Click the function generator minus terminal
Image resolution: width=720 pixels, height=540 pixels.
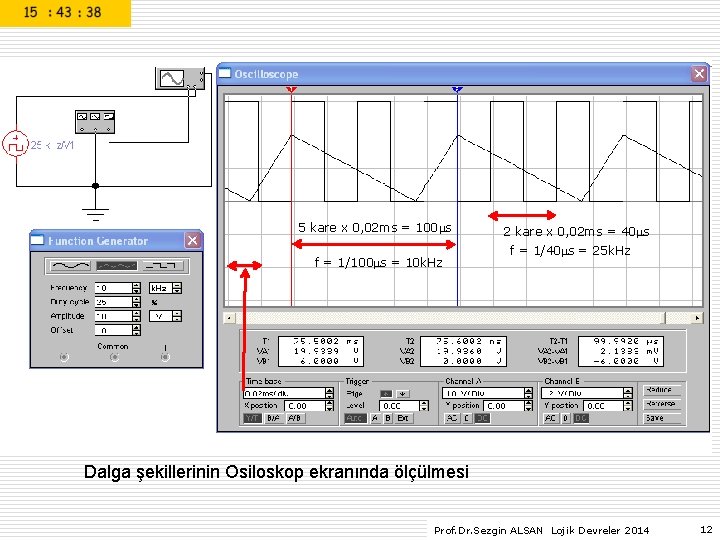click(x=64, y=357)
